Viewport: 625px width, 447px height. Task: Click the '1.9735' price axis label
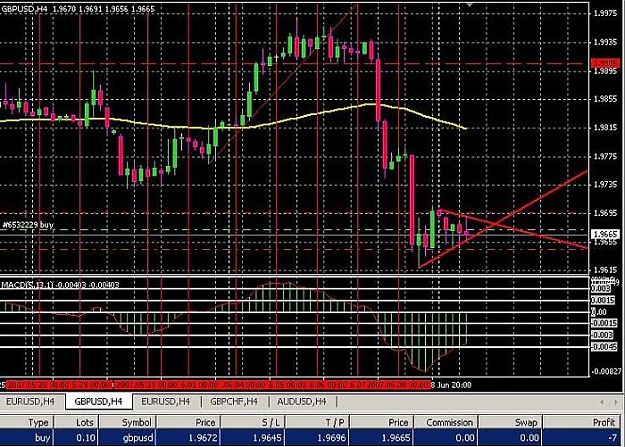pyautogui.click(x=605, y=184)
